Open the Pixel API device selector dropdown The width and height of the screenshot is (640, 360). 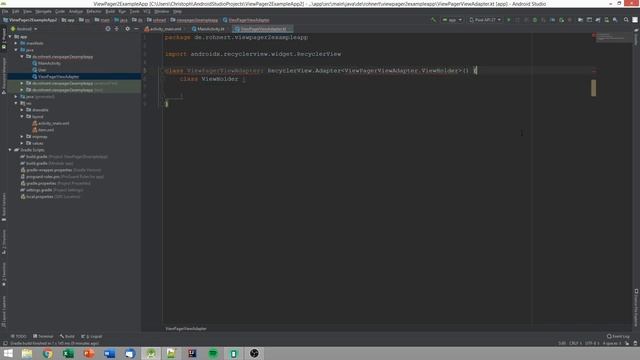click(x=485, y=20)
